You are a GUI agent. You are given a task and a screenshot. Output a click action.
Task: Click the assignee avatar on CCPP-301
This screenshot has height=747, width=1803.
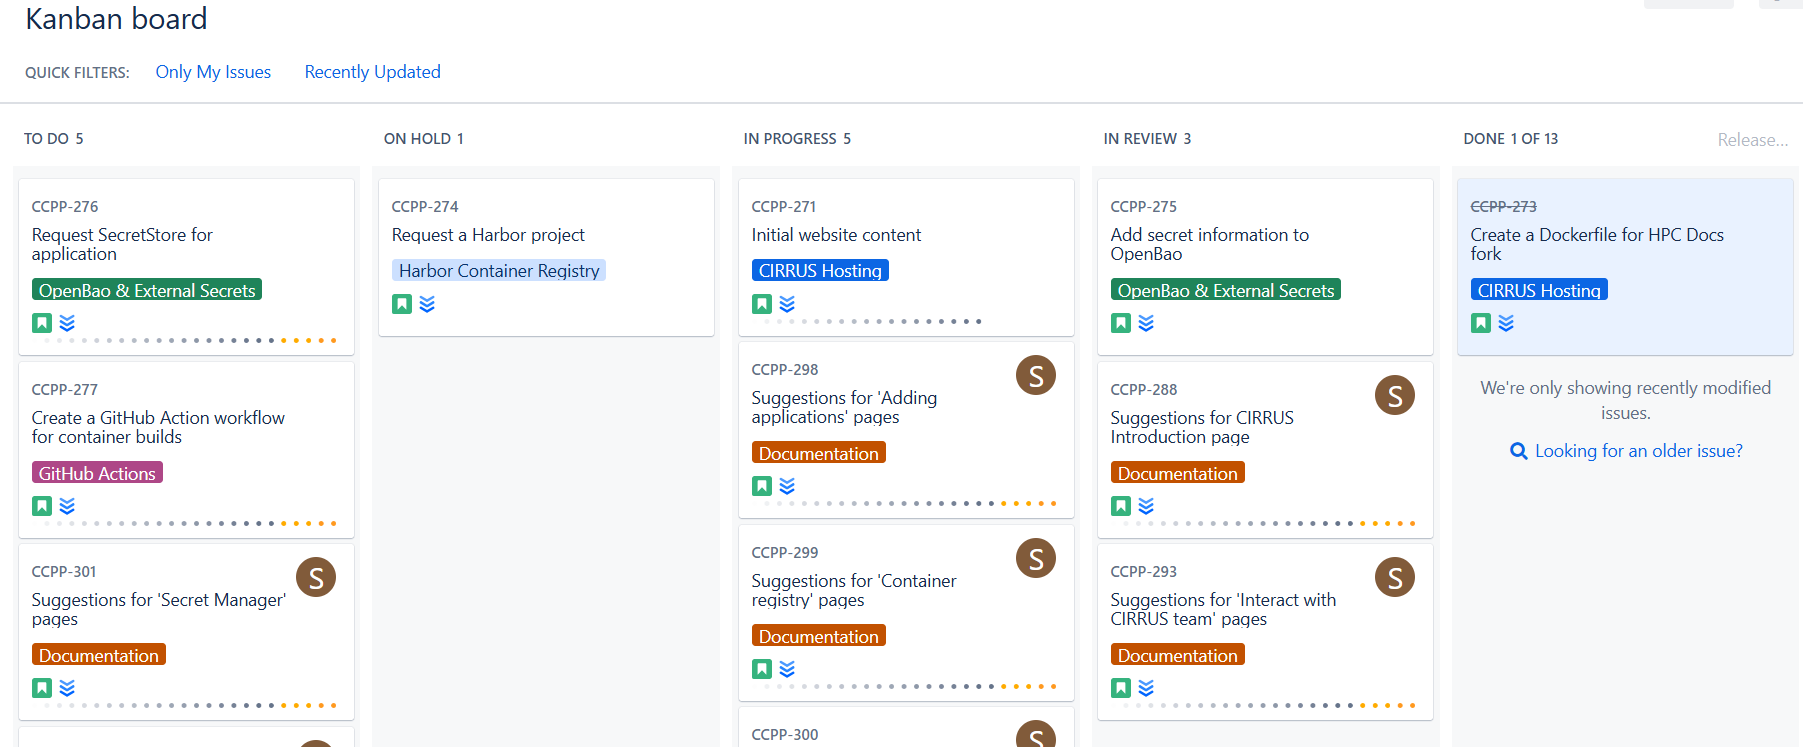click(x=316, y=578)
